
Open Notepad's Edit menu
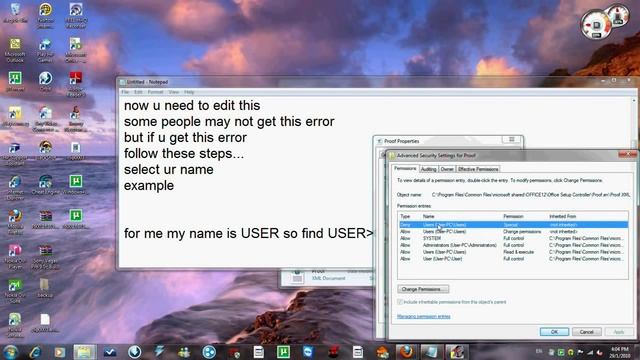(138, 92)
